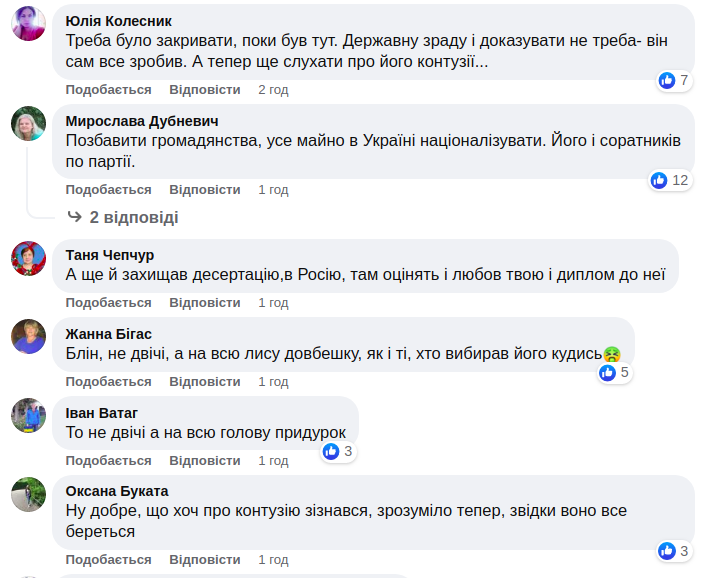The height and width of the screenshot is (578, 706).
Task: Click the like reaction icon showing 12
Action: (x=659, y=180)
